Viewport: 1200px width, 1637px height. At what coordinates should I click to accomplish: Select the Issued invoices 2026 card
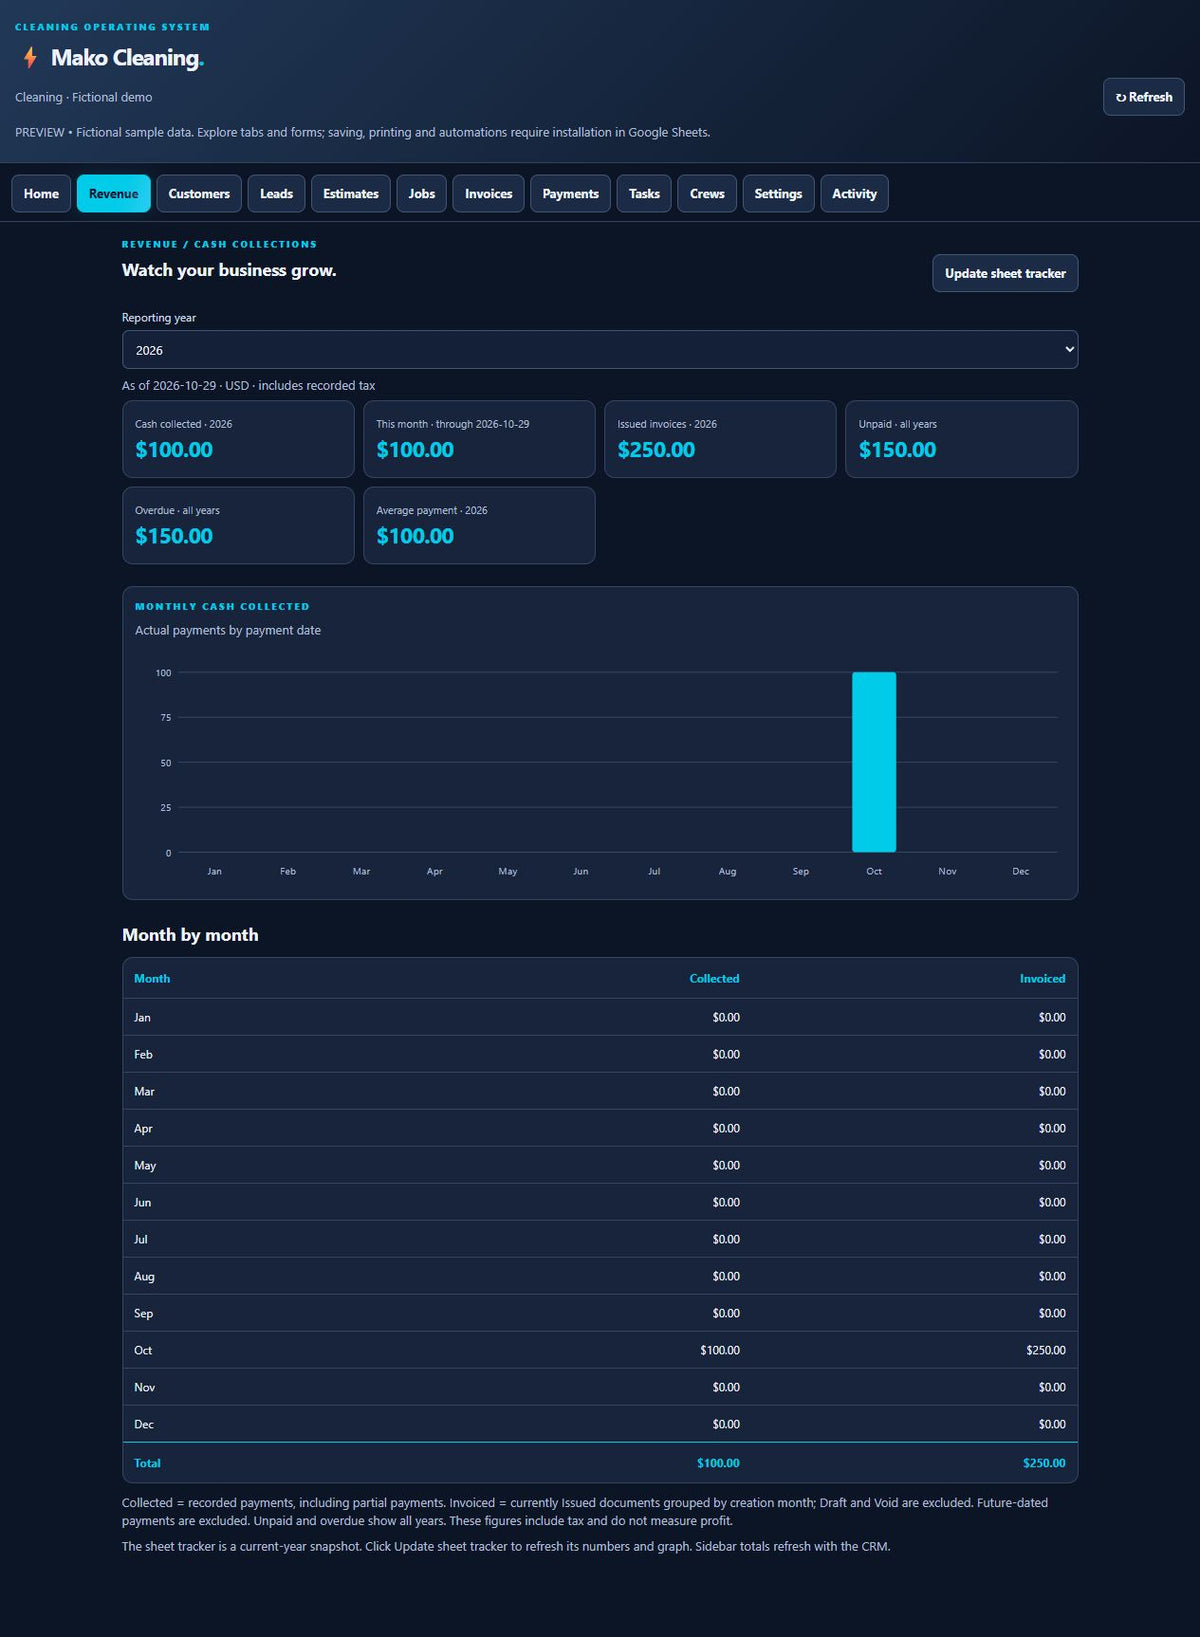click(x=720, y=439)
